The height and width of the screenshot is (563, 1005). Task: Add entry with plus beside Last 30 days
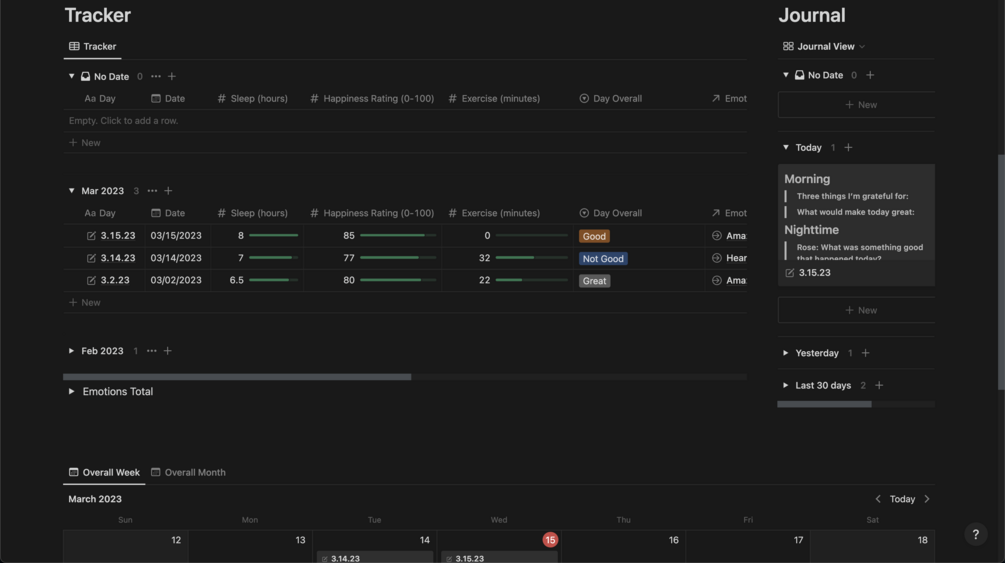coord(879,385)
